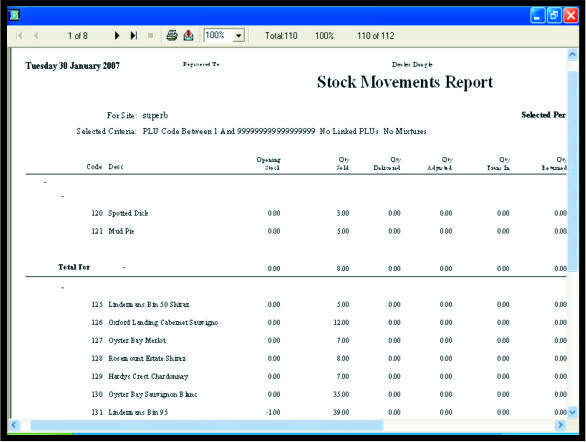This screenshot has width=586, height=442.
Task: Click the application icon in title bar
Action: coord(14,15)
